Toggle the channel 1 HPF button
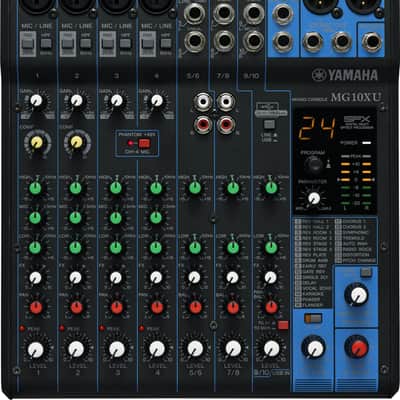This screenshot has width=400, height=400. pos(46,43)
